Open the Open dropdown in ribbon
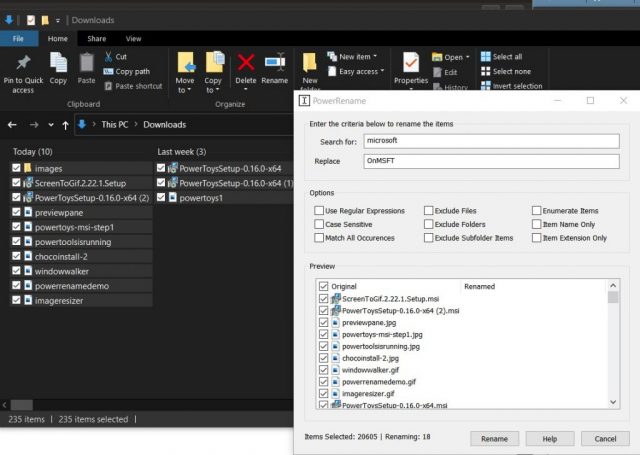The height and width of the screenshot is (455, 640). pyautogui.click(x=451, y=57)
